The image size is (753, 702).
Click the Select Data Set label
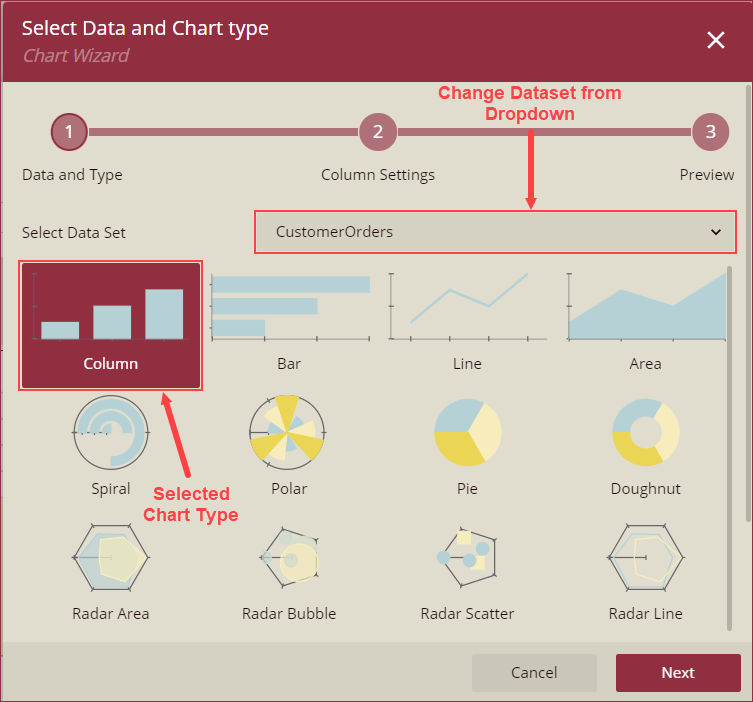coord(73,233)
